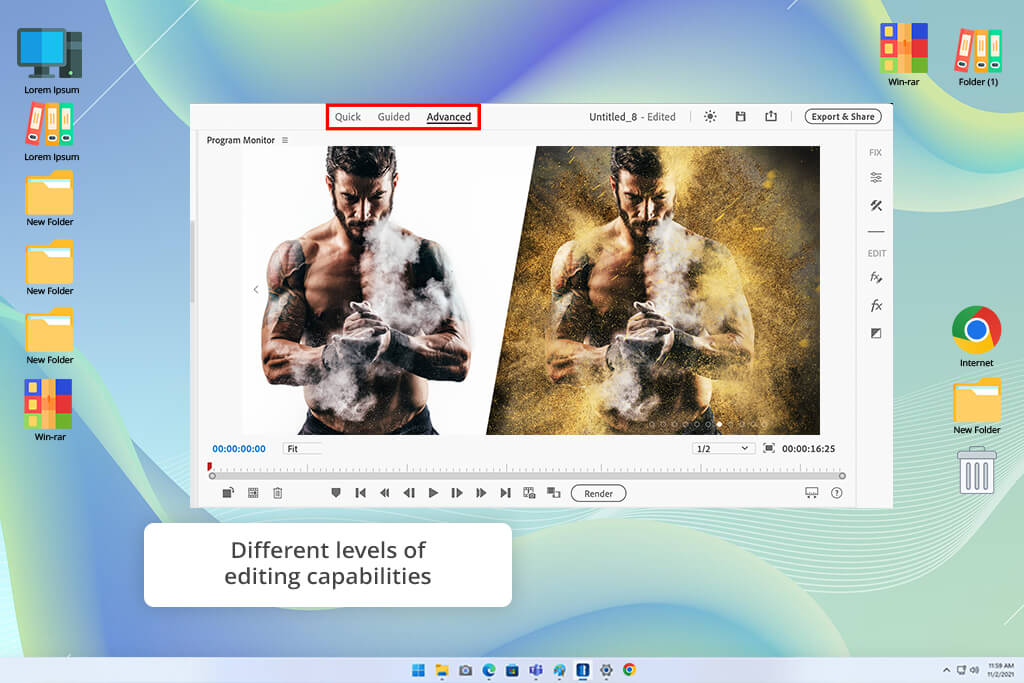Delete selection using the trash icon
1024x683 pixels.
pyautogui.click(x=278, y=493)
